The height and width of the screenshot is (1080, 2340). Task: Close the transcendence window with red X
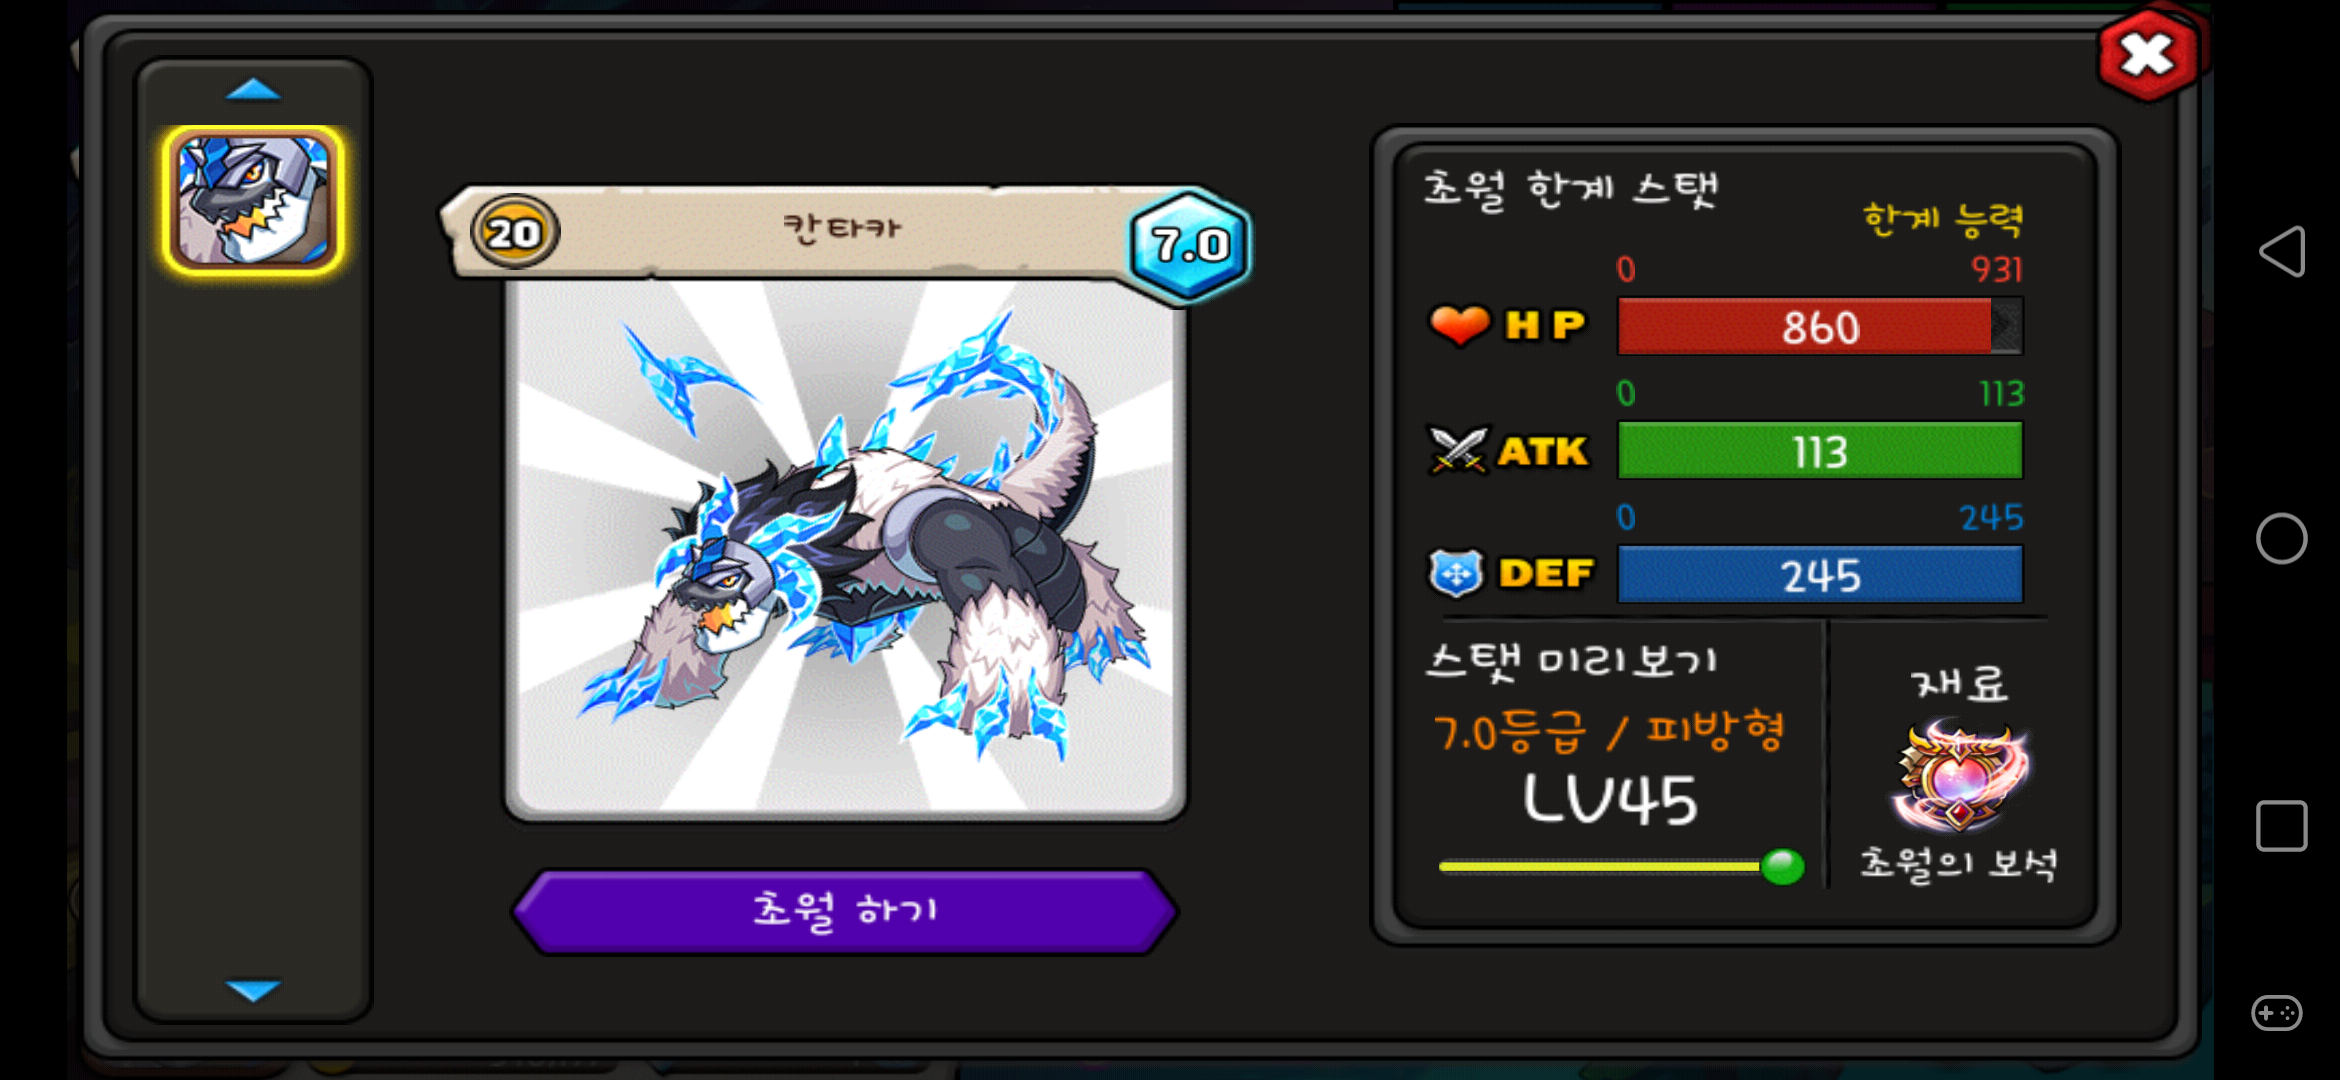point(2147,55)
